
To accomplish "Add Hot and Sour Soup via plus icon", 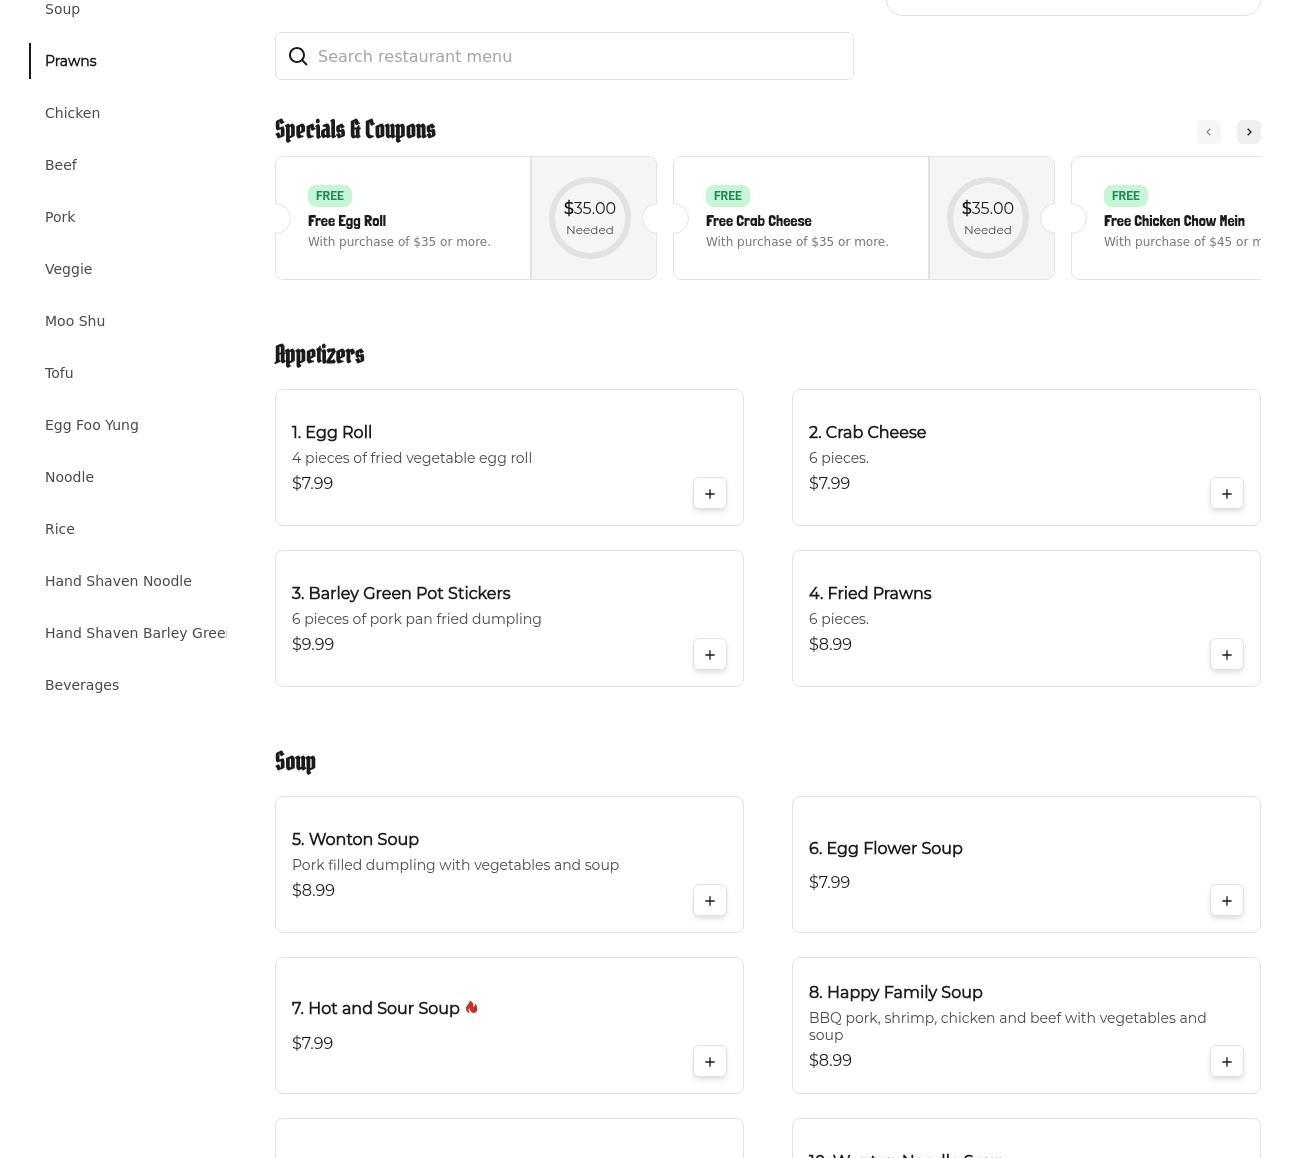I will point(709,1062).
